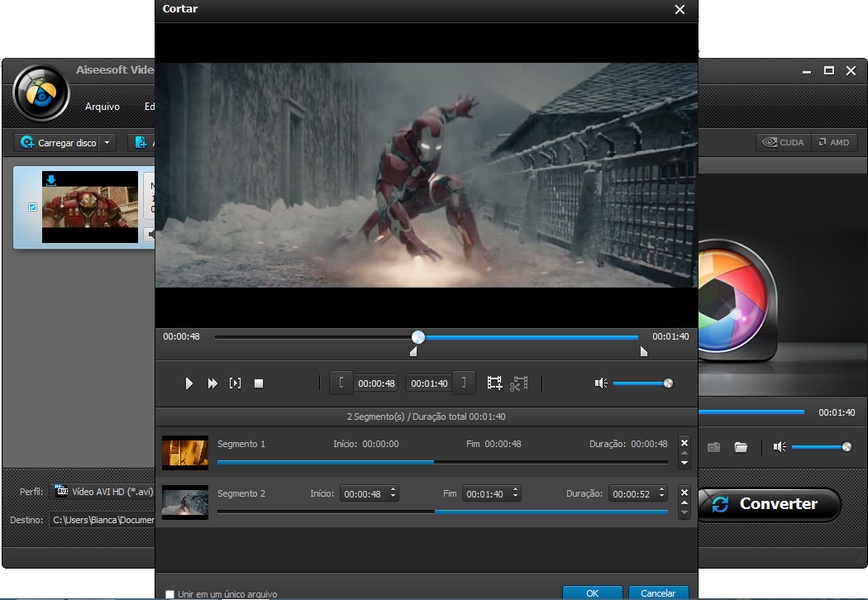This screenshot has width=868, height=600.
Task: Click Carregar disco in main window
Action: click(x=58, y=143)
